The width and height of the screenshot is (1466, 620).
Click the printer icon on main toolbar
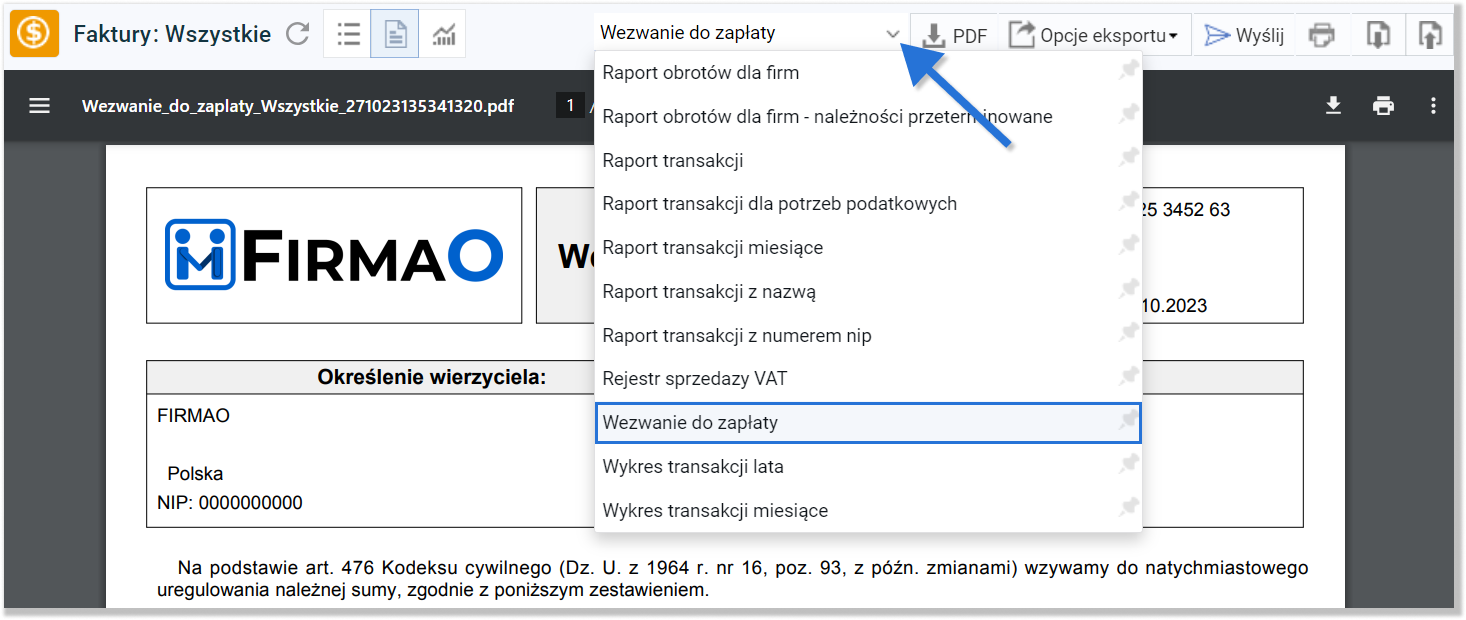pyautogui.click(x=1322, y=33)
